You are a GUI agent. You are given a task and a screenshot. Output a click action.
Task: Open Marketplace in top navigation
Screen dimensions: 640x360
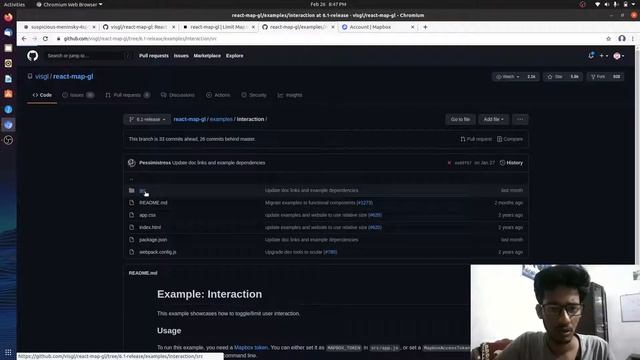pyautogui.click(x=207, y=56)
